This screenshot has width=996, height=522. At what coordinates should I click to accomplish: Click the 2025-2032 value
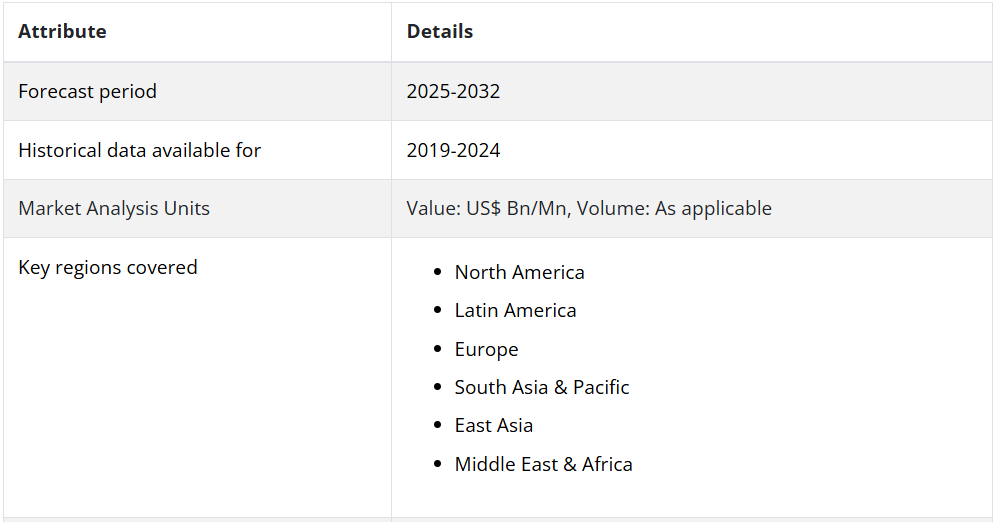coord(453,91)
